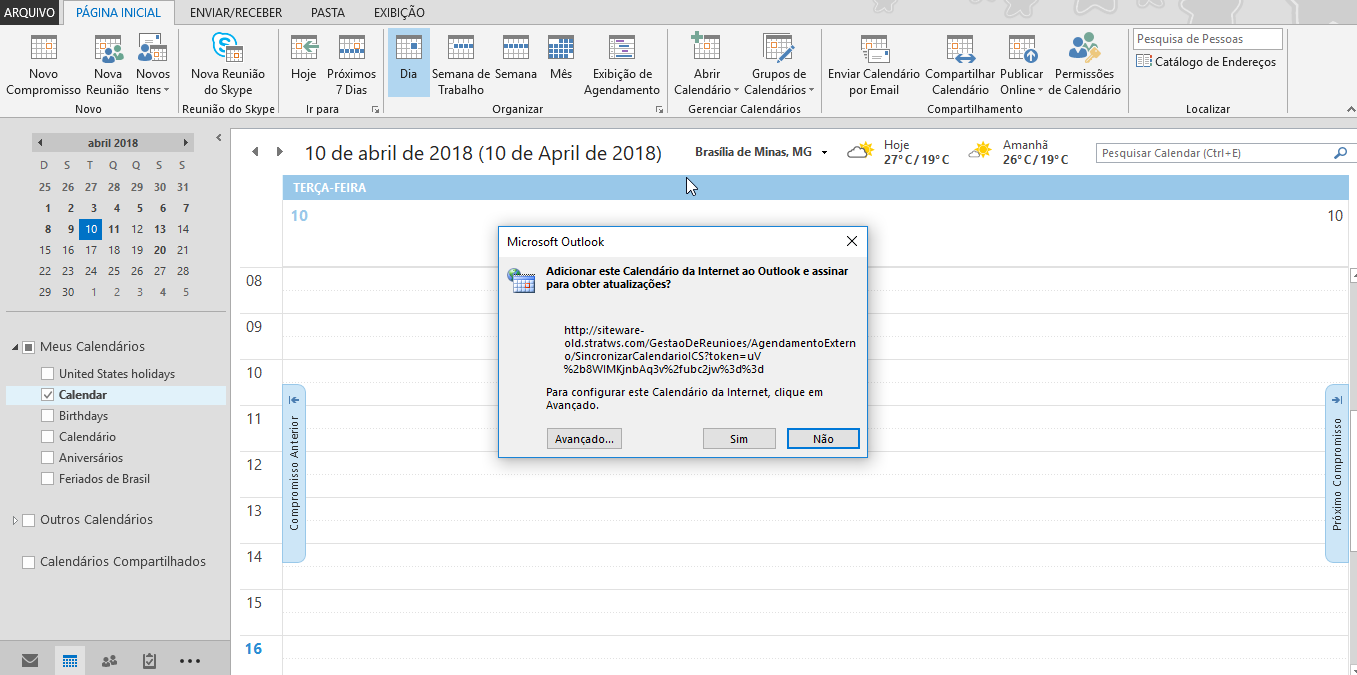Open the Catálogo de Endereços
Image resolution: width=1357 pixels, height=675 pixels.
[1207, 62]
